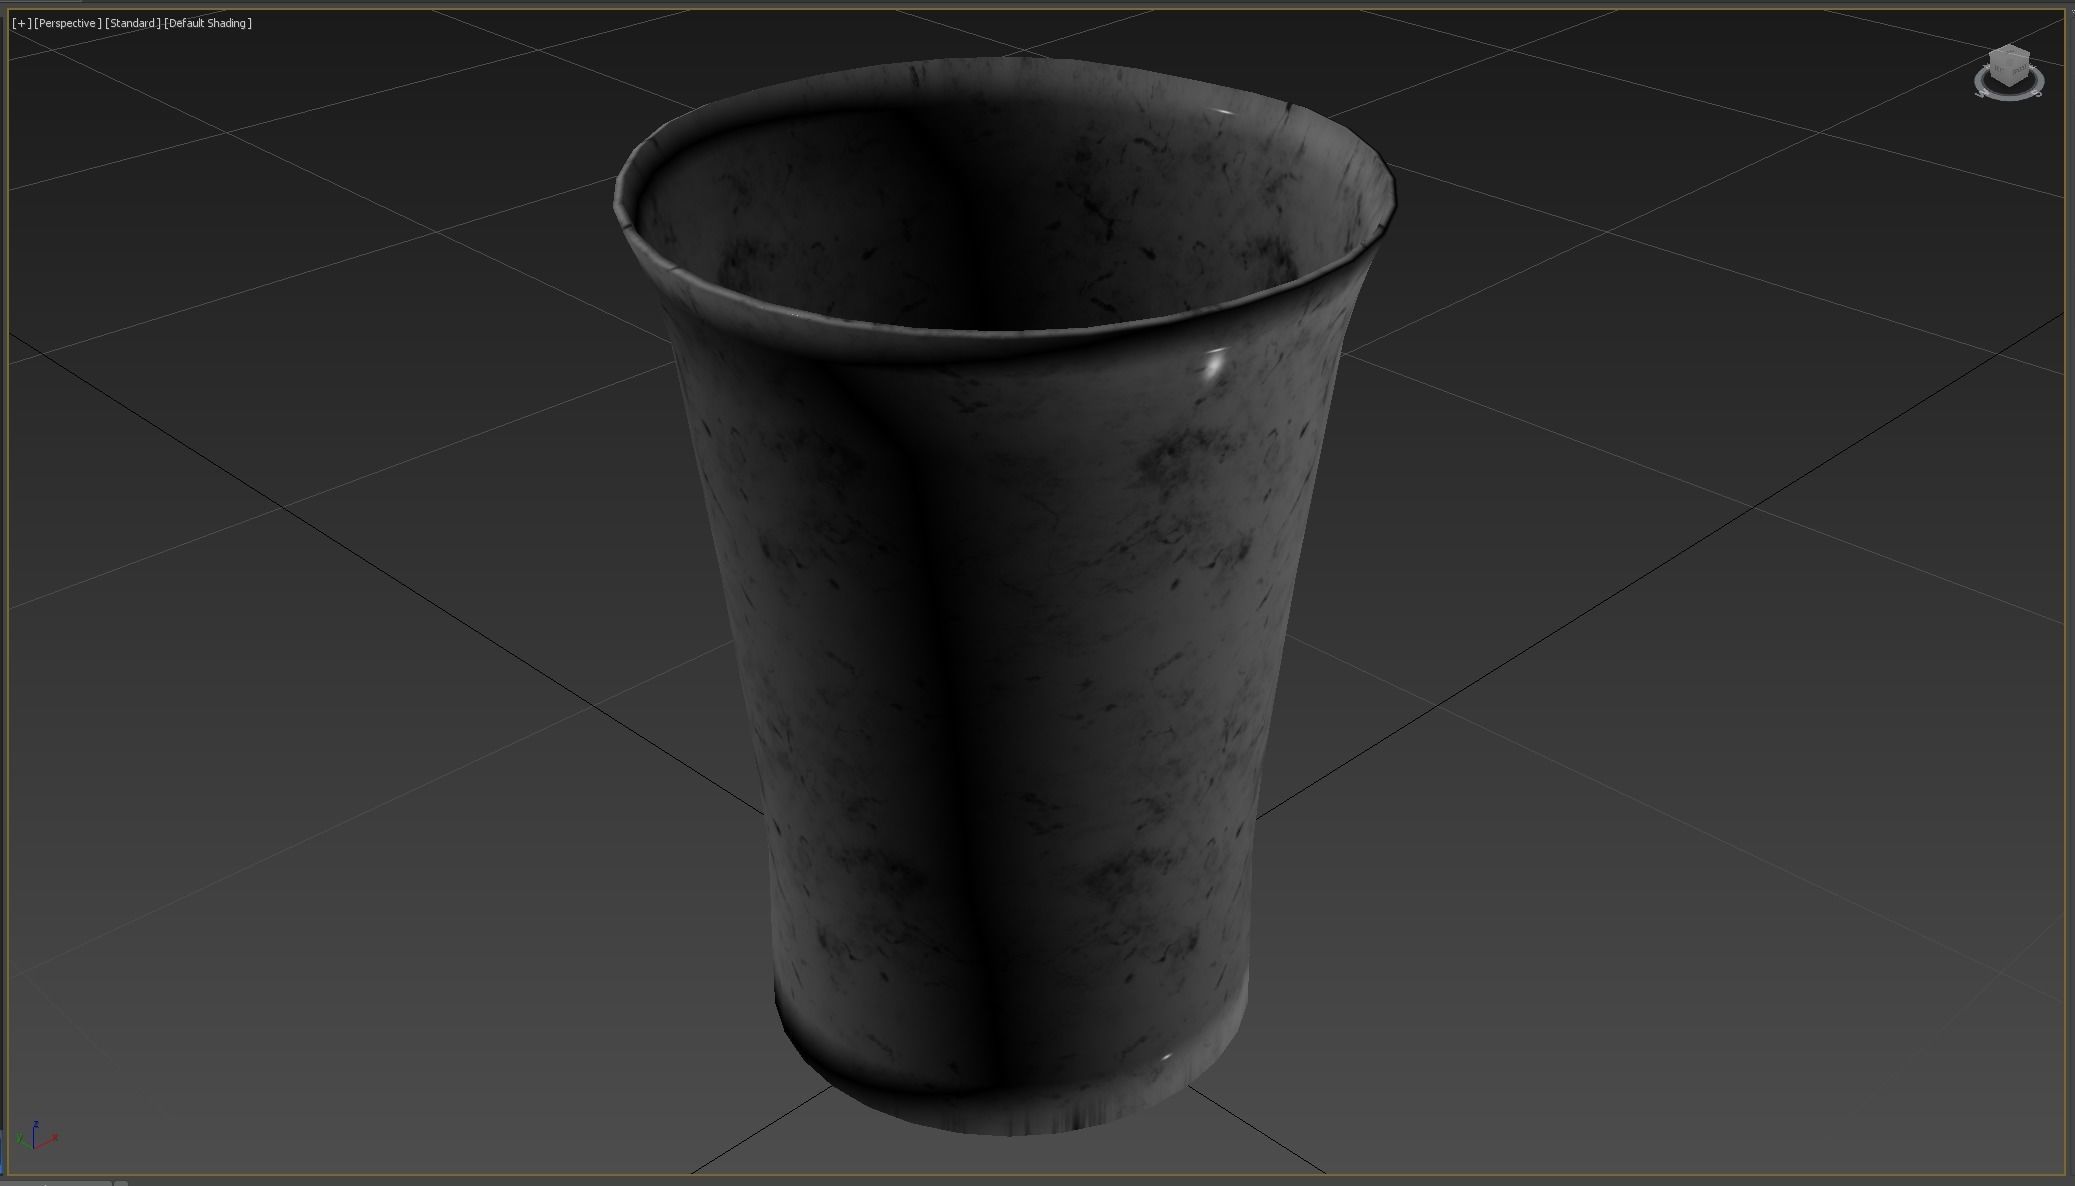Open the Perspective viewport label menu
This screenshot has width=2075, height=1186.
pyautogui.click(x=68, y=23)
